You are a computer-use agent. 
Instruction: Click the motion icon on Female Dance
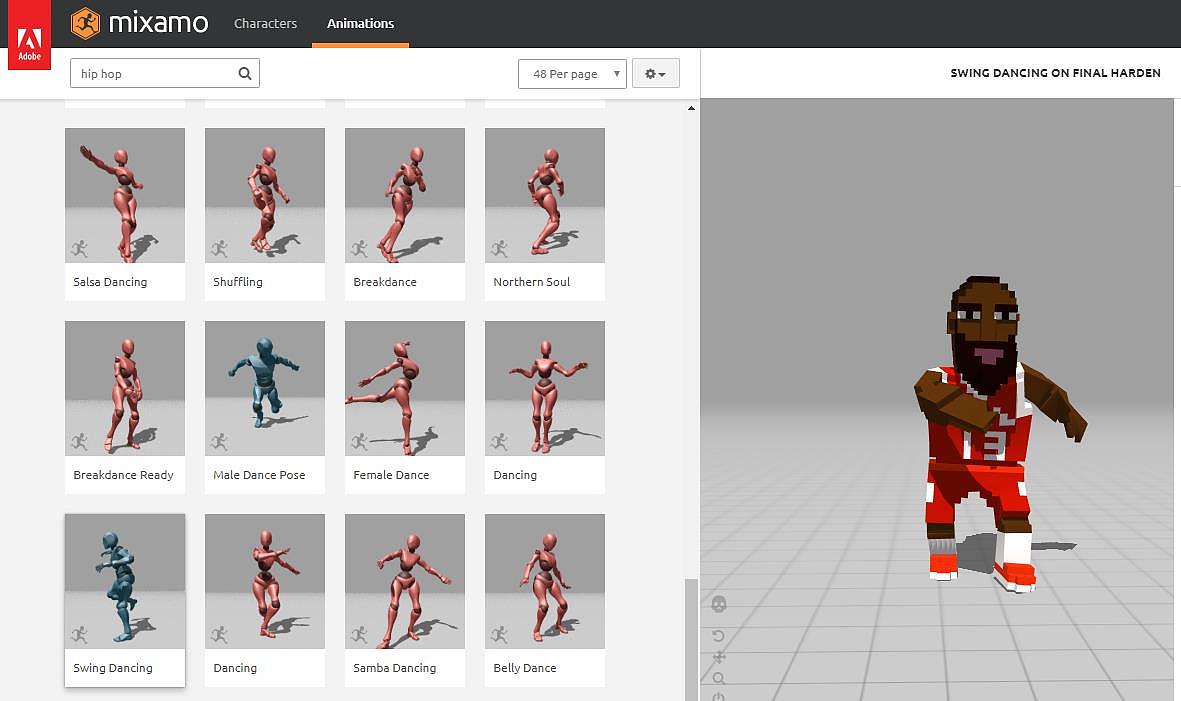click(x=359, y=442)
